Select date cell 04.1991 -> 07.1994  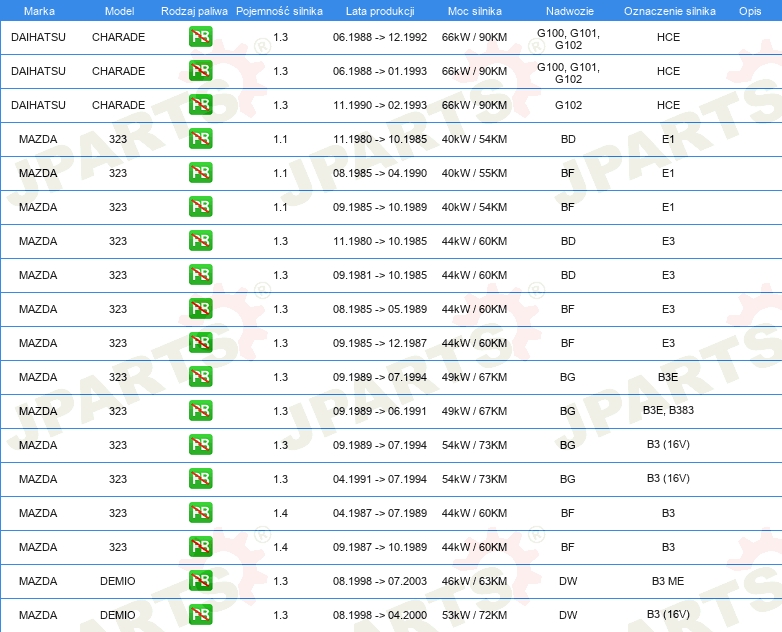(380, 479)
